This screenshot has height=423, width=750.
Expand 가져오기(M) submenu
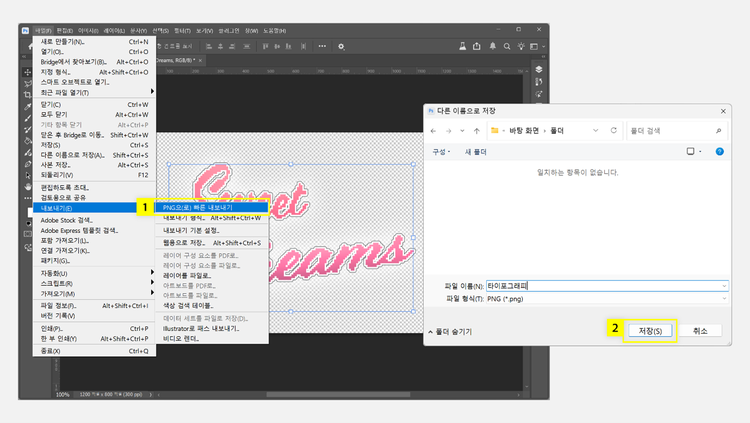coord(94,293)
